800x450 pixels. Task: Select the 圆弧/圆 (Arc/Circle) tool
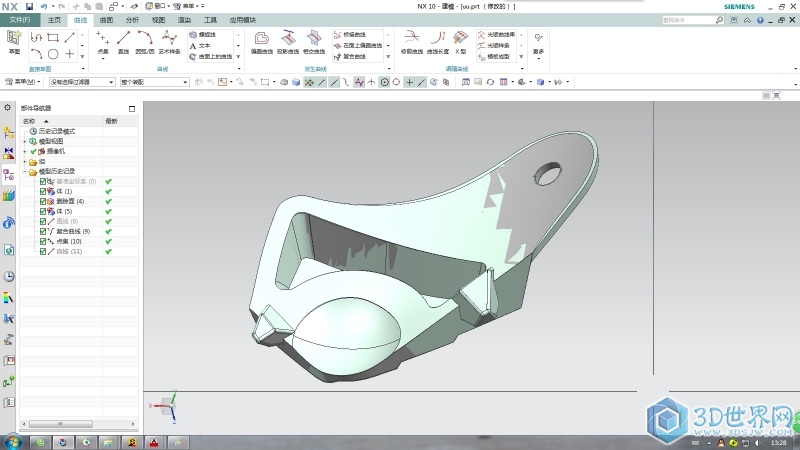pos(145,42)
